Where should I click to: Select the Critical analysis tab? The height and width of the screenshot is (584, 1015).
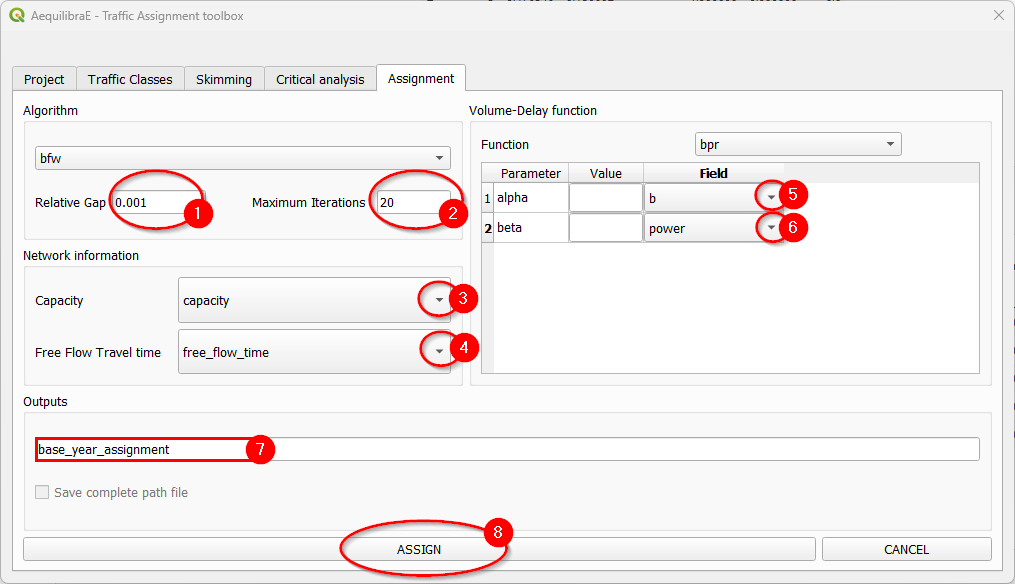320,79
